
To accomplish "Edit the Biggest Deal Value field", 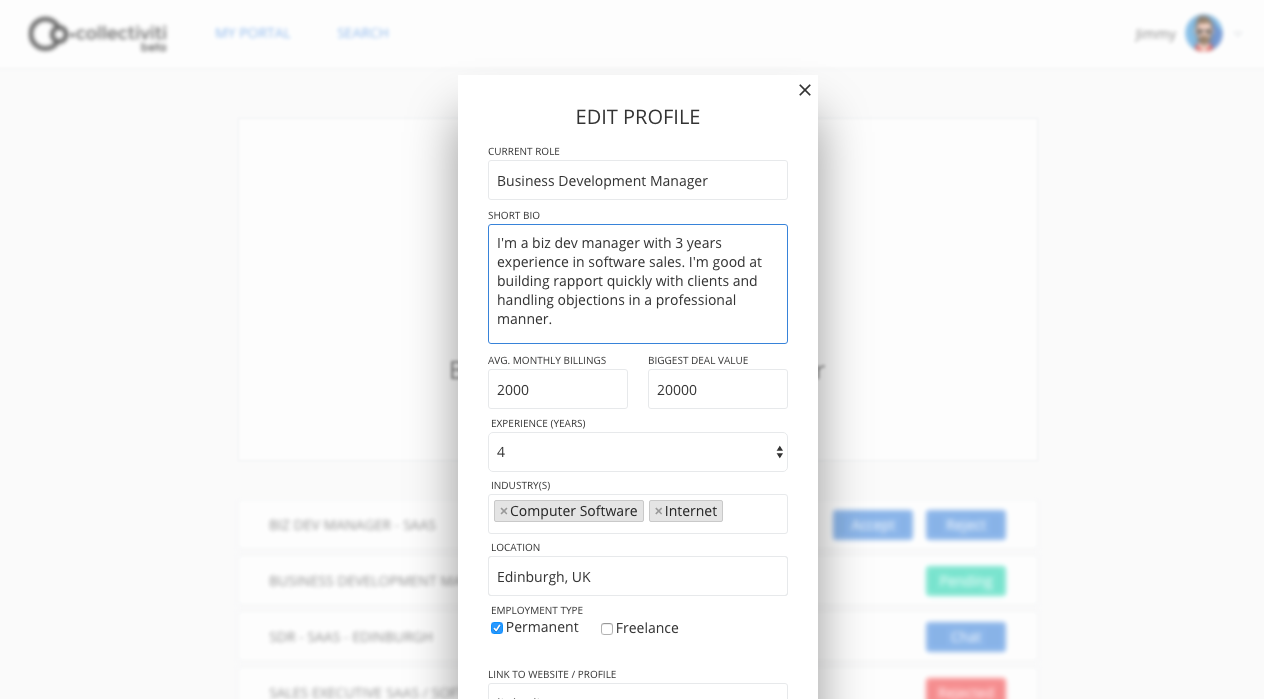I will point(718,389).
